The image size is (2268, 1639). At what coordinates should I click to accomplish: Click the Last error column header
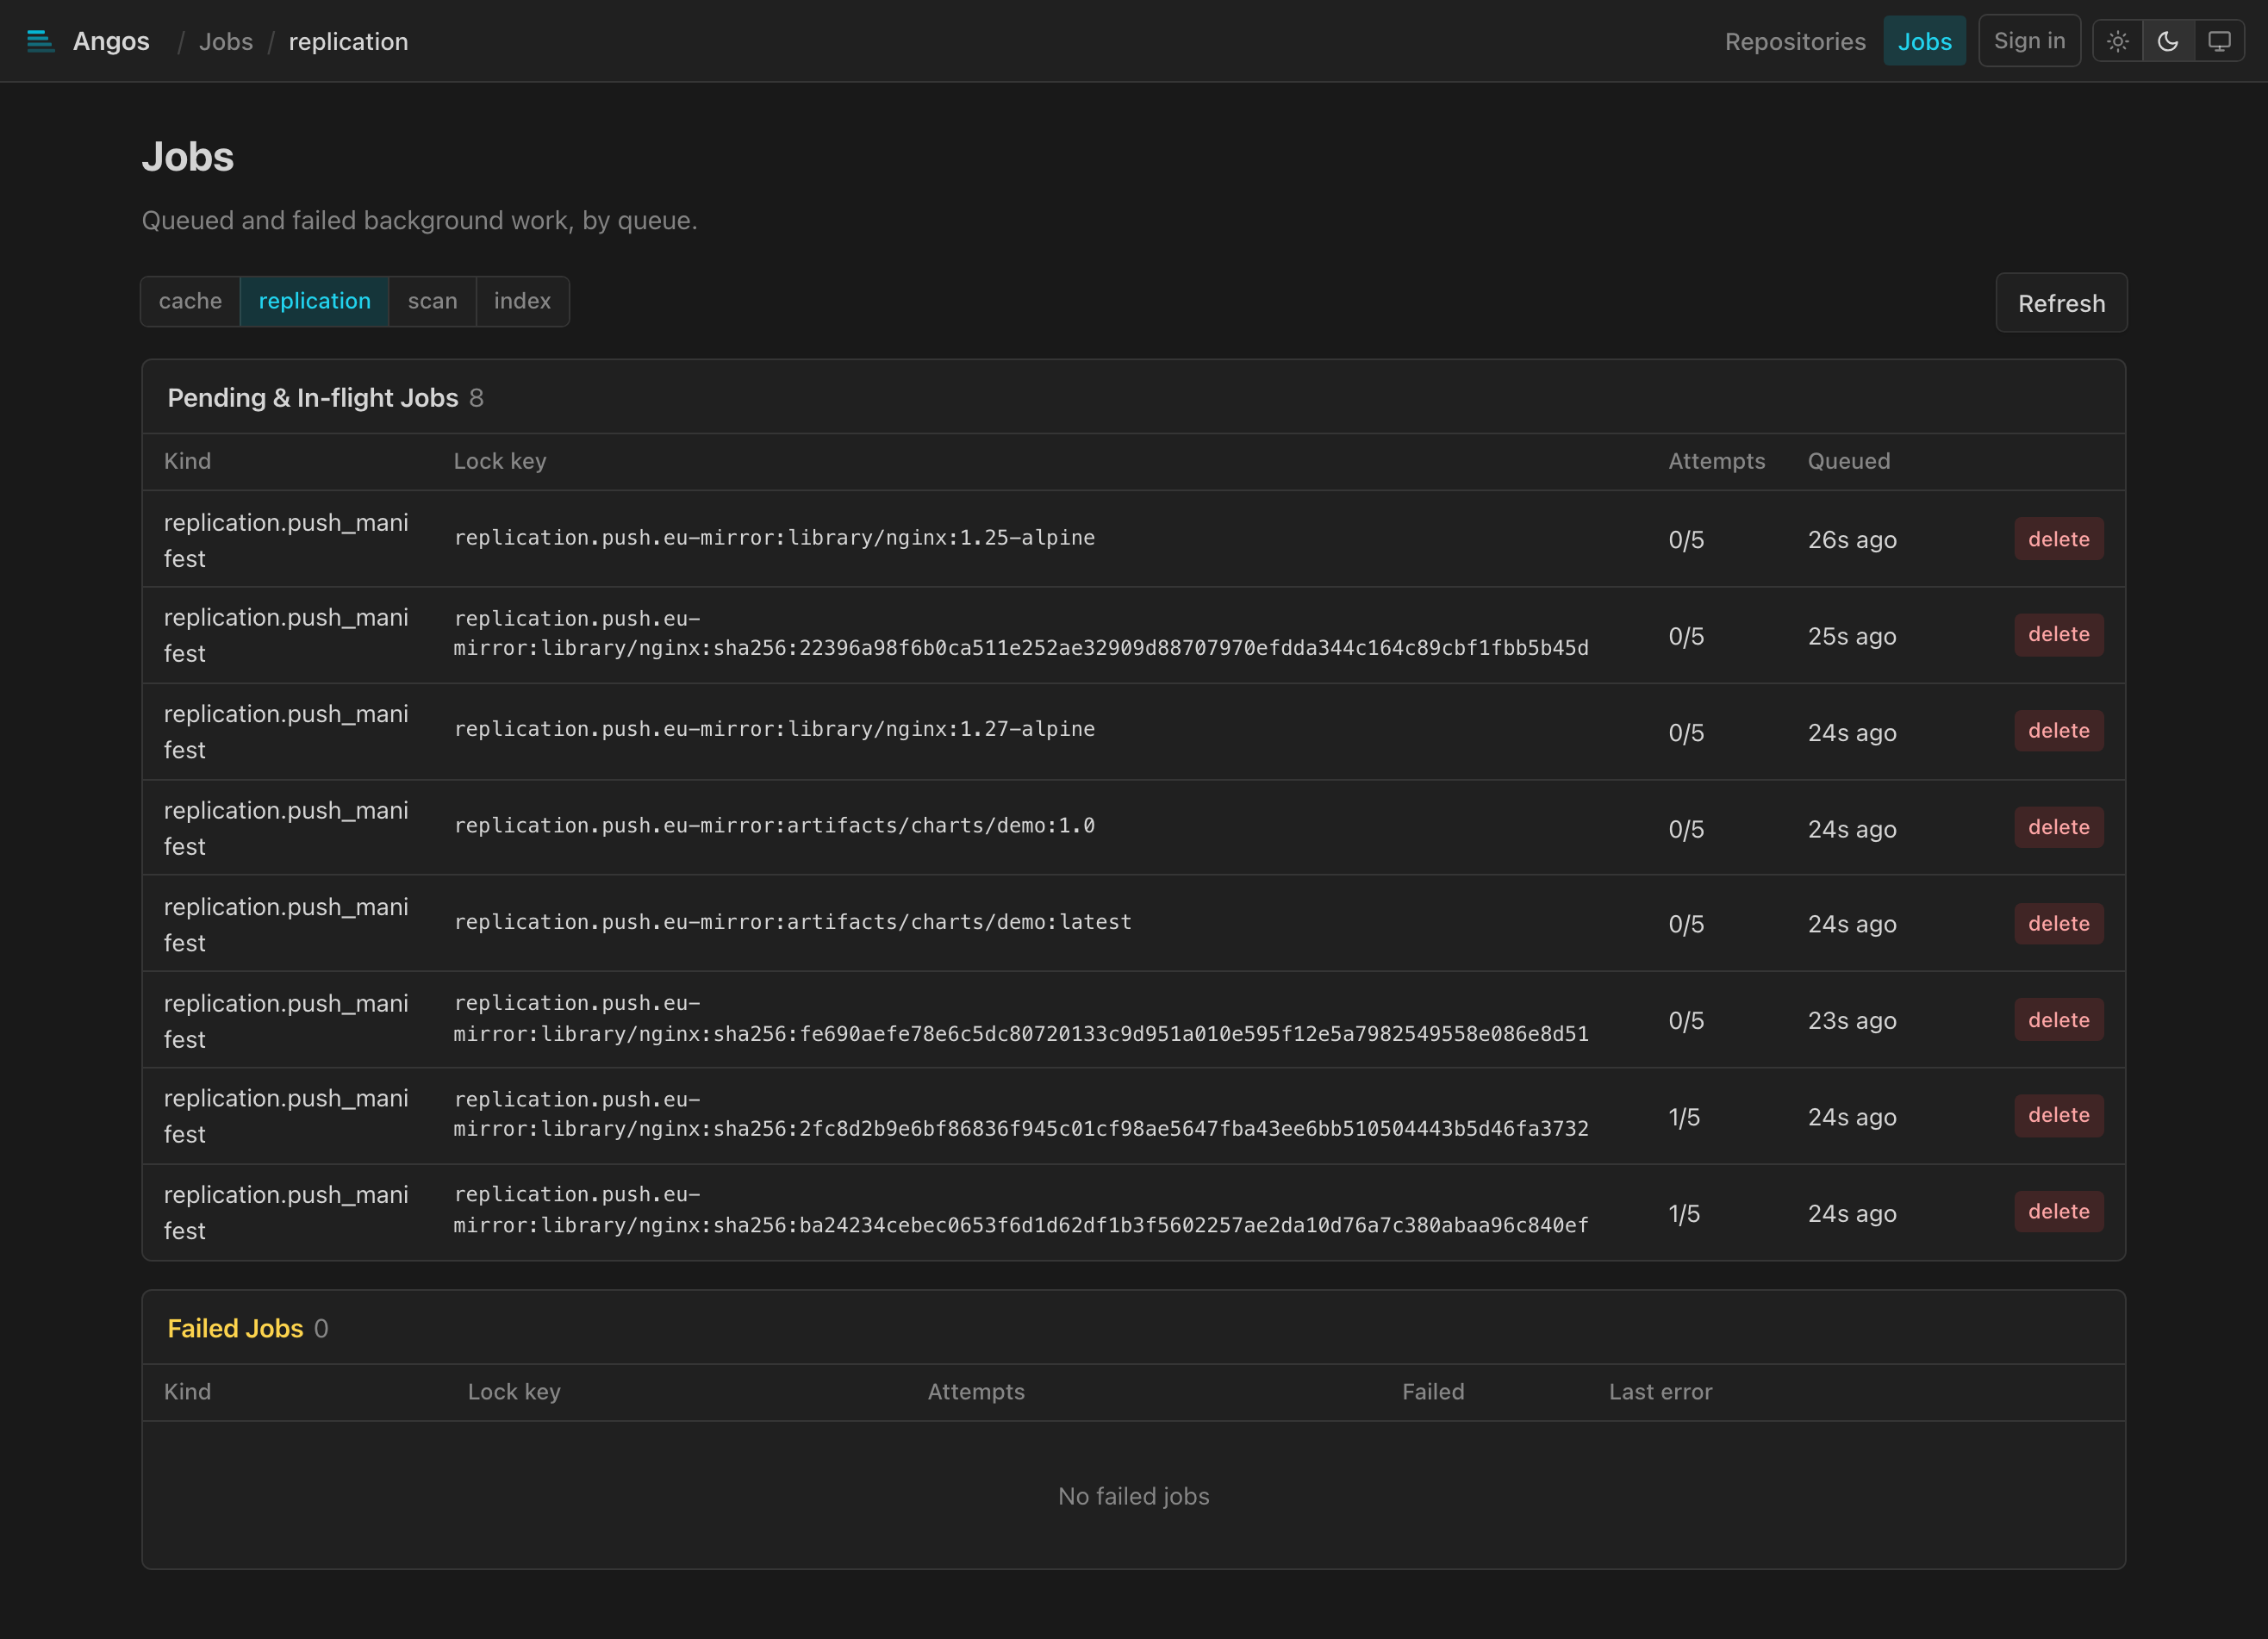pos(1660,1392)
